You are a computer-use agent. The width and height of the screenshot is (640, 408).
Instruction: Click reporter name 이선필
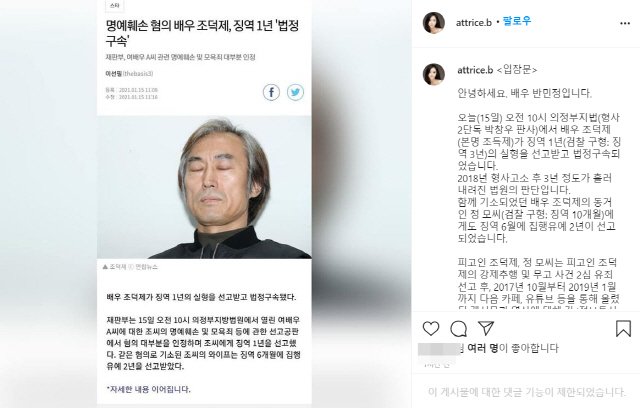click(113, 73)
